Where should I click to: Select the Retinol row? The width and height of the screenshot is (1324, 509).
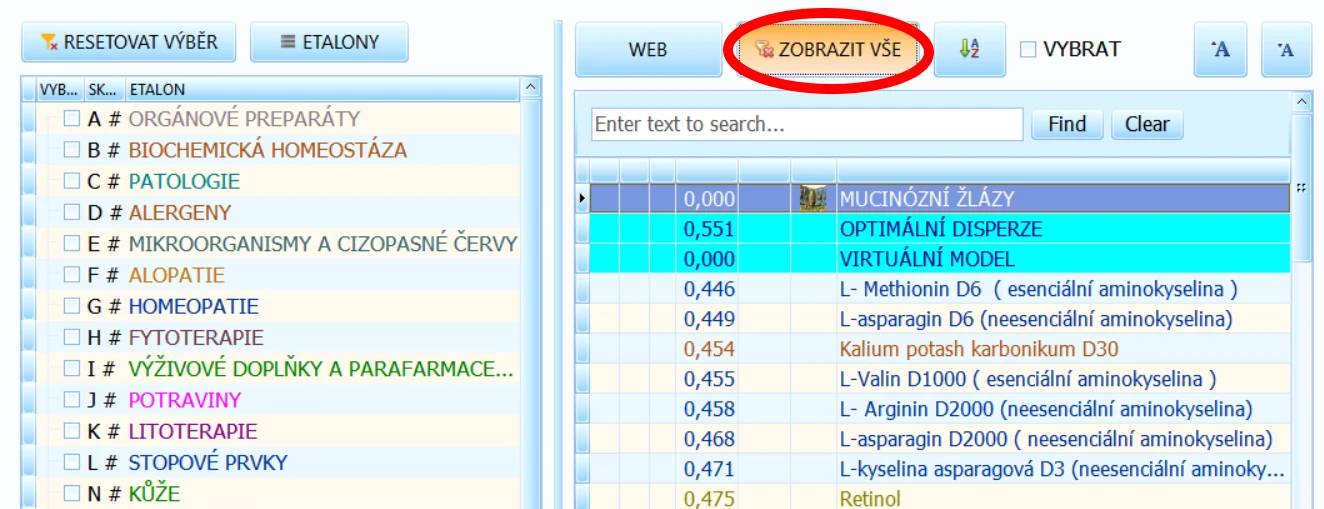940,497
